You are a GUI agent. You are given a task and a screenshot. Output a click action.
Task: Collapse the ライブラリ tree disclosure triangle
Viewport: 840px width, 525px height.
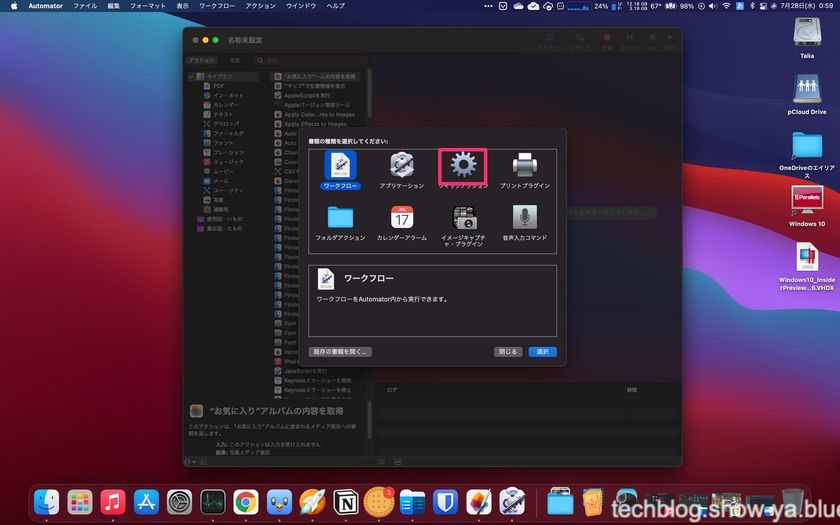pos(192,76)
